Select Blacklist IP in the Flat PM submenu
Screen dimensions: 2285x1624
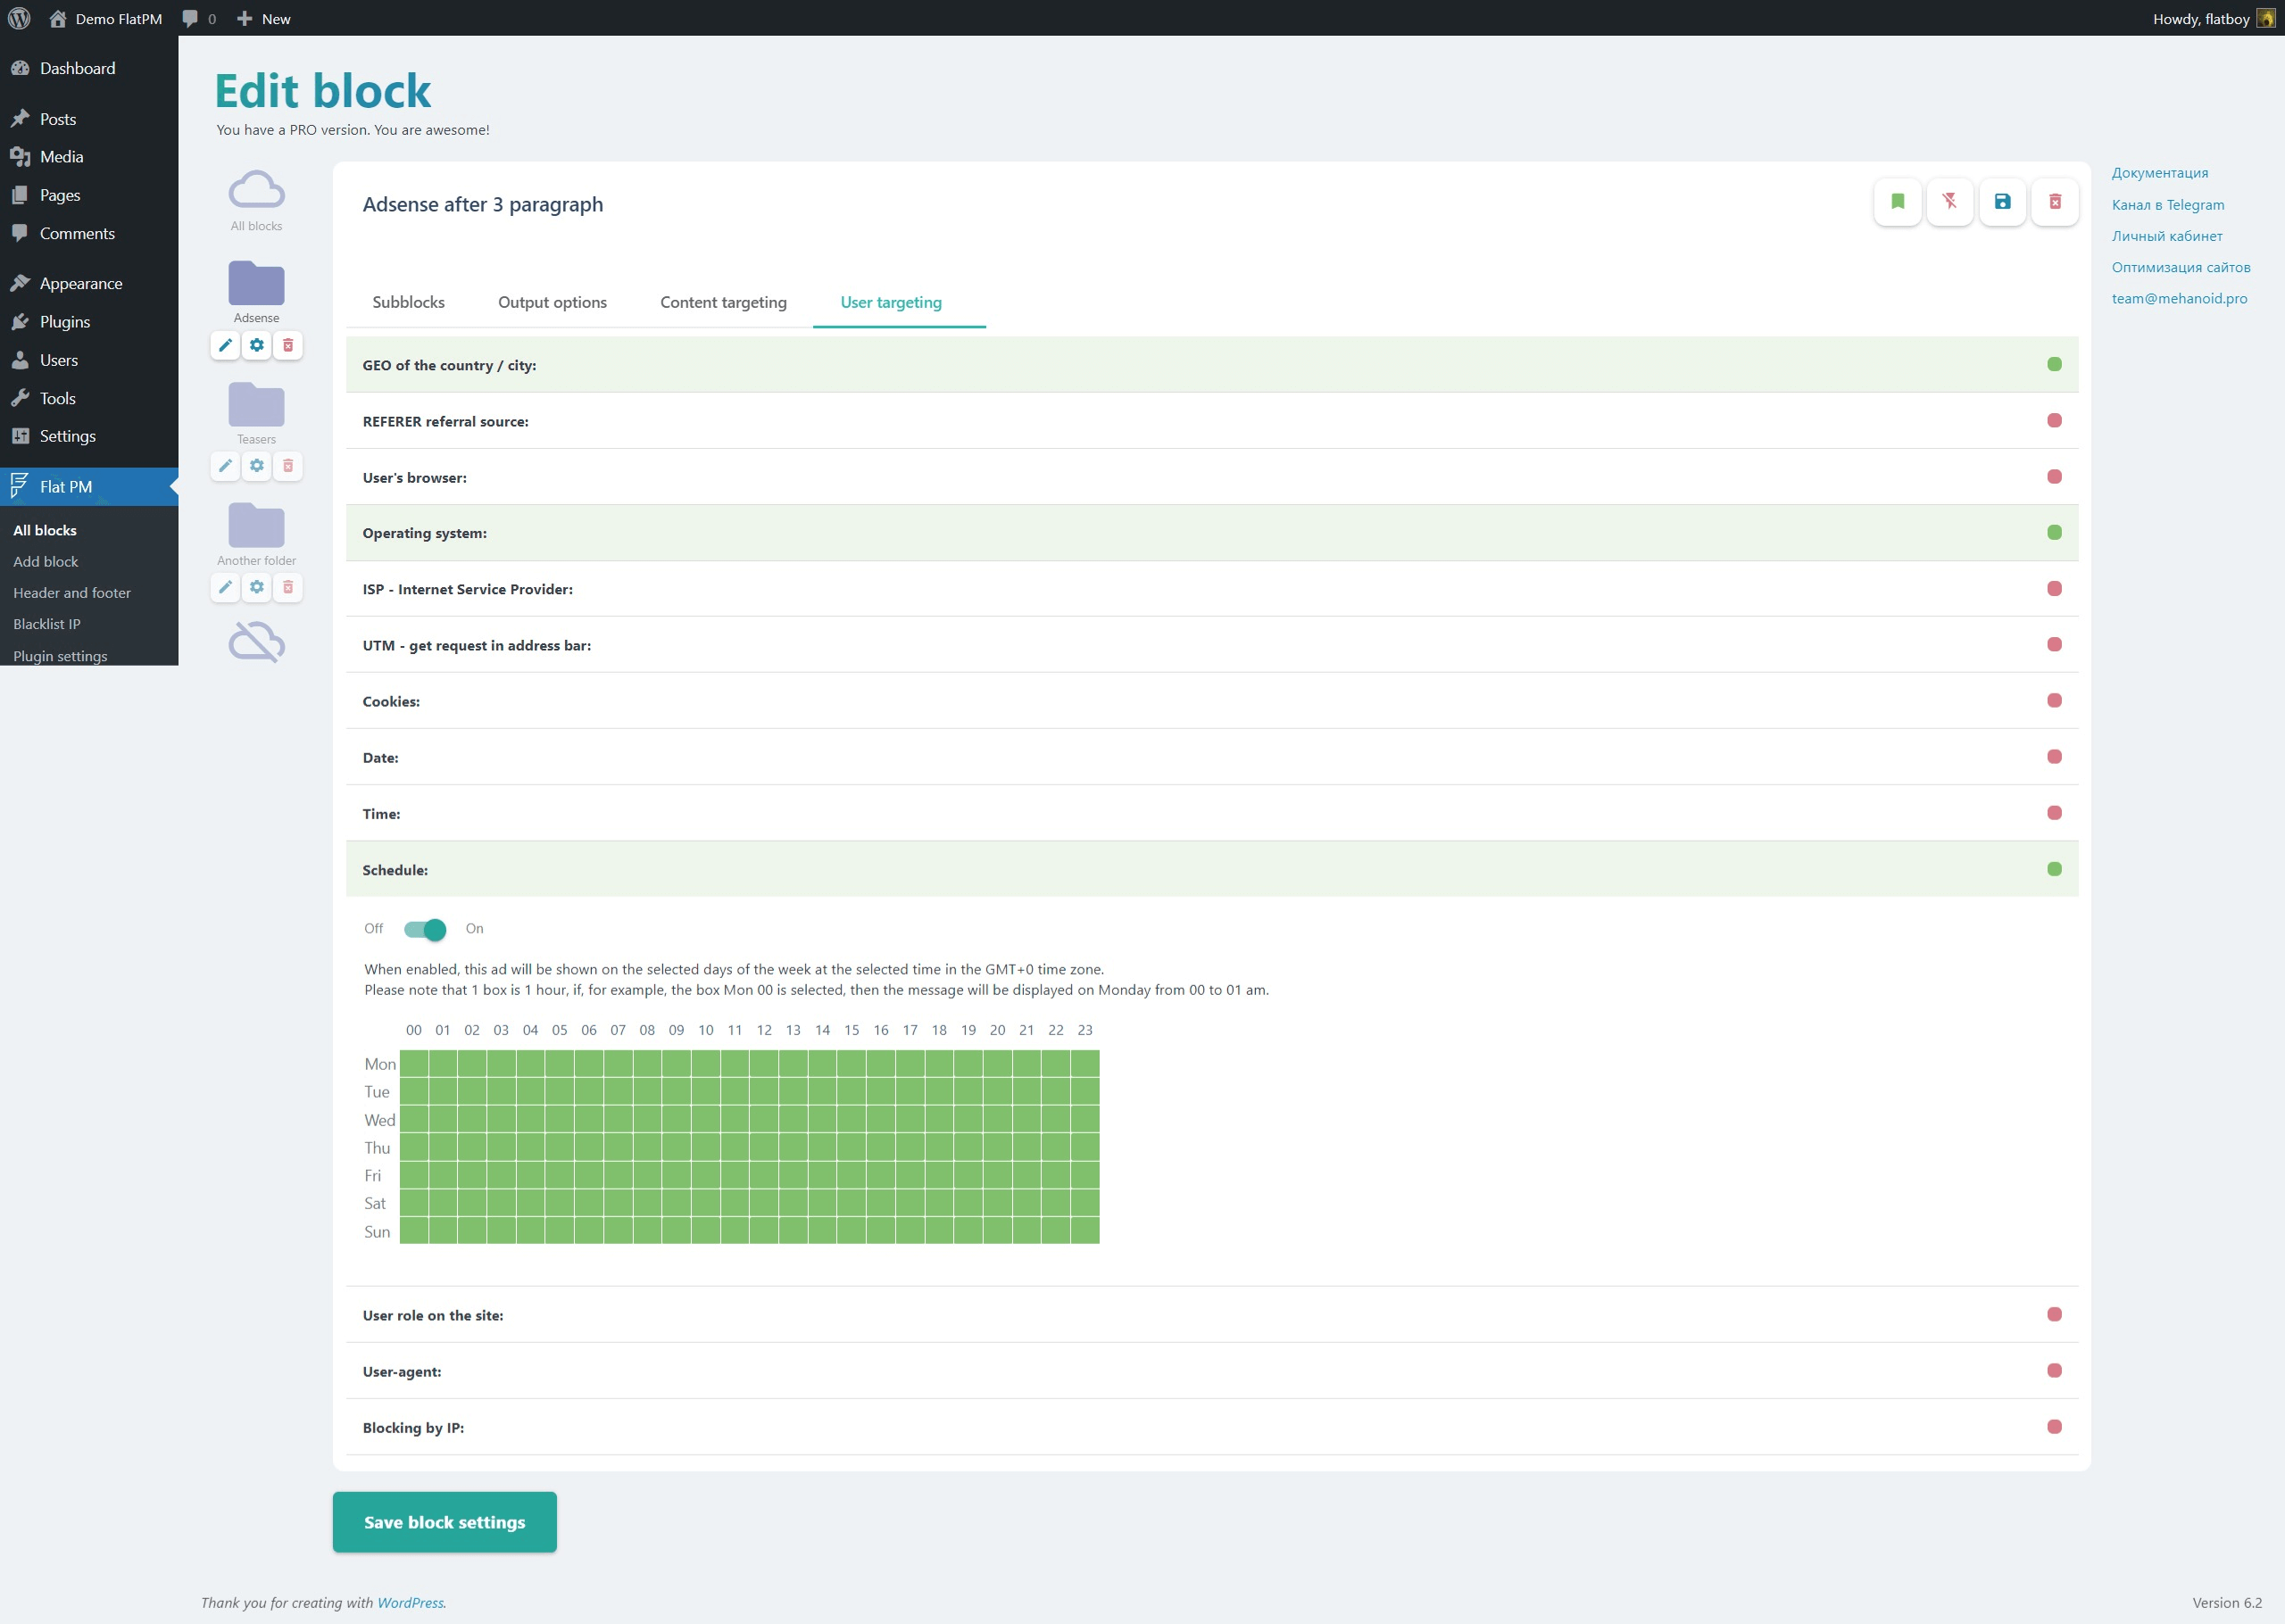coord(47,624)
